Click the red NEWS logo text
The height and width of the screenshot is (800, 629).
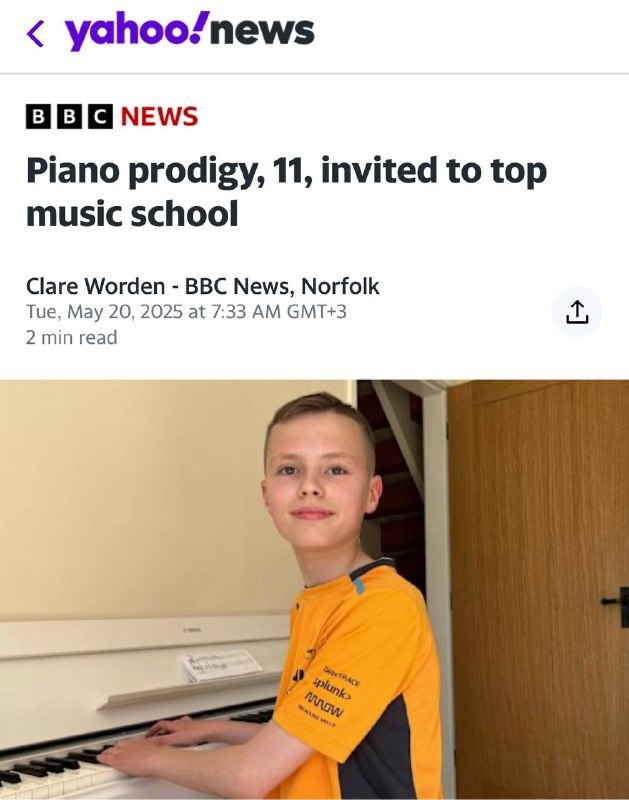(159, 117)
